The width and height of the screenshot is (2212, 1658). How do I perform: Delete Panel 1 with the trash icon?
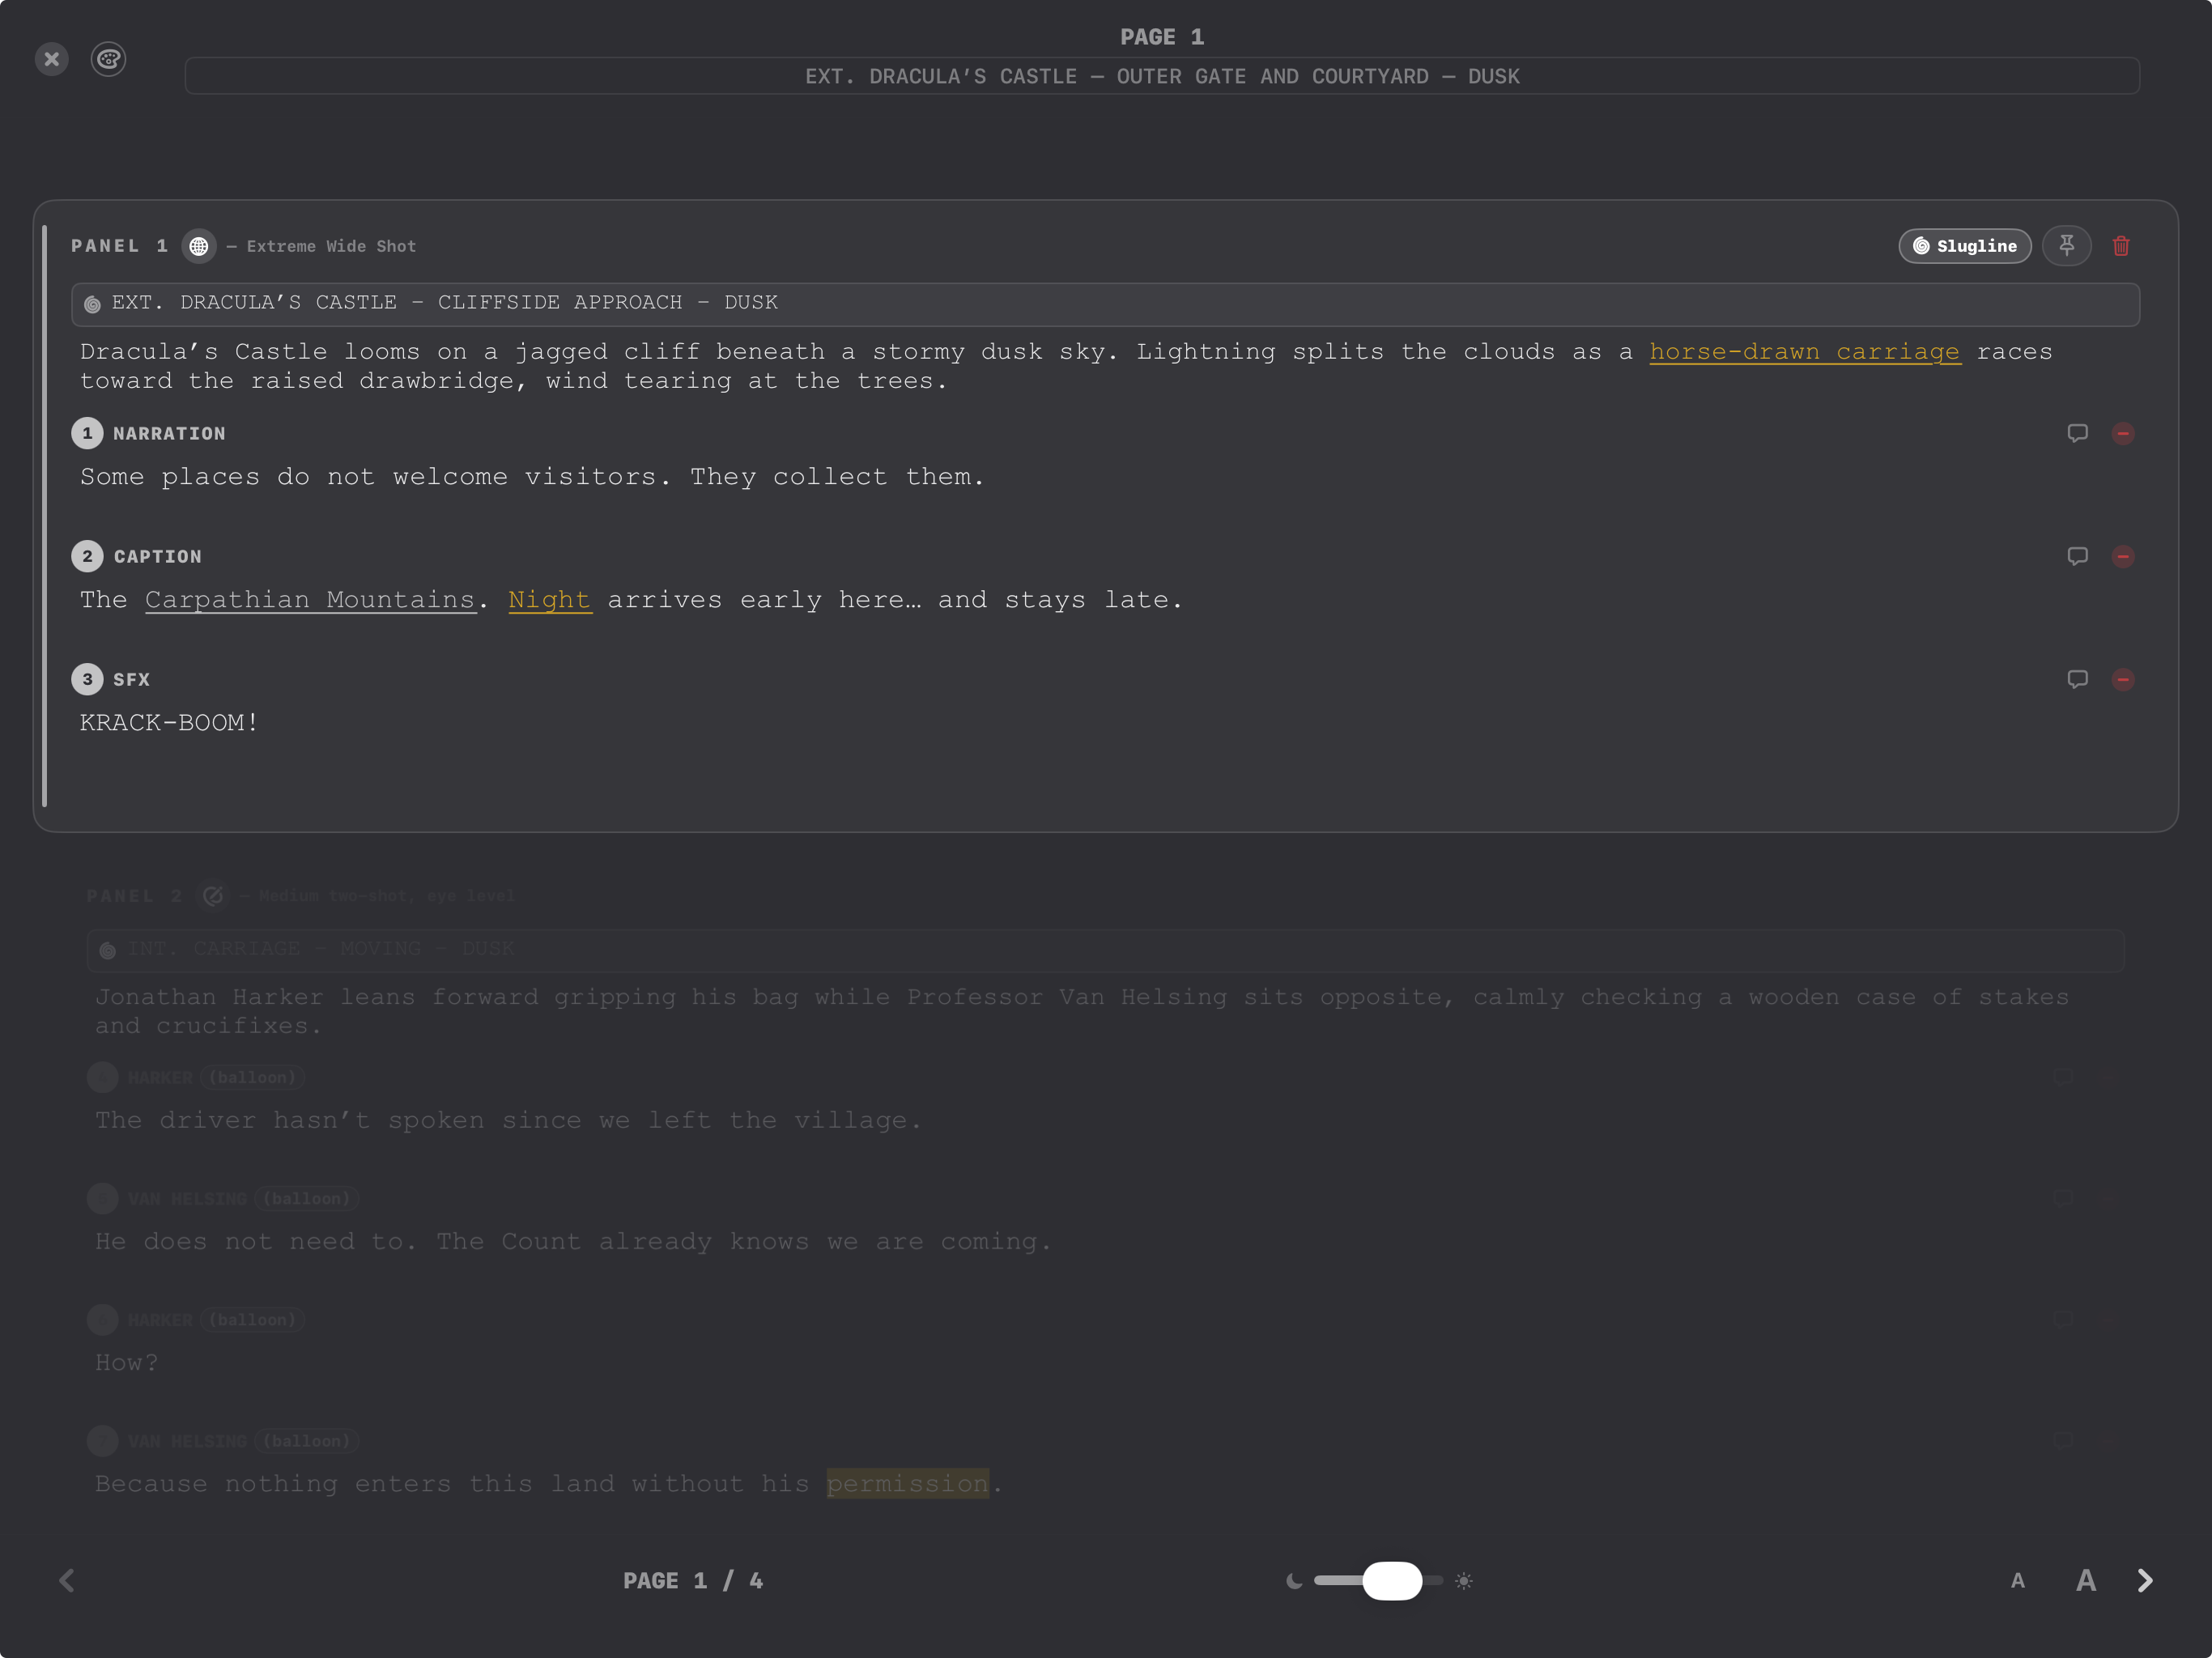click(2121, 246)
